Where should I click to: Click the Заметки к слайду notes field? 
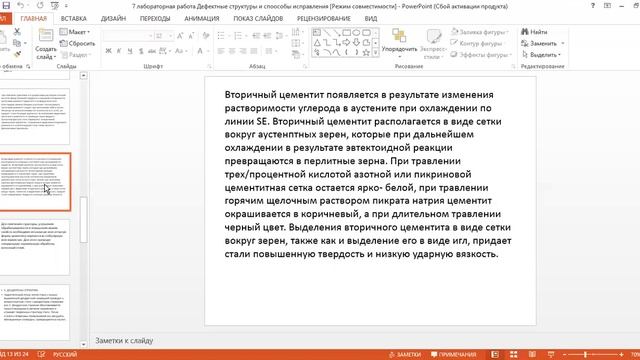[124, 340]
